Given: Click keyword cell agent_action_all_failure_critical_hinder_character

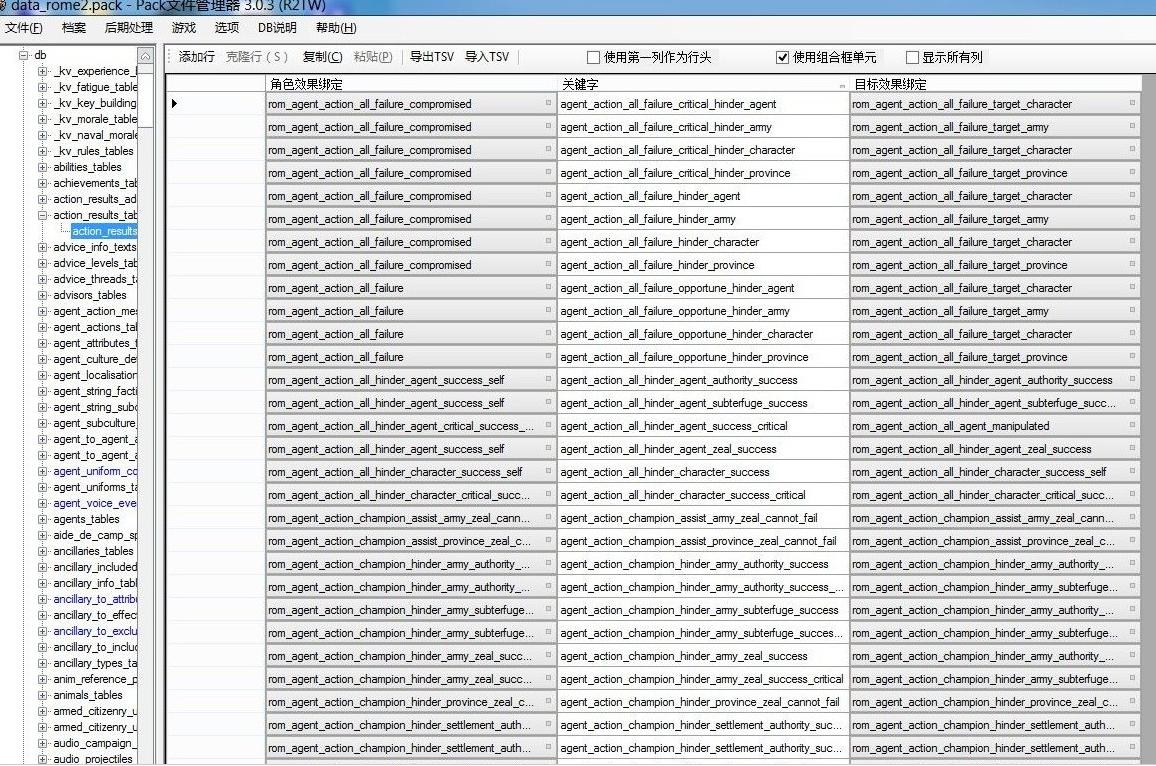Looking at the screenshot, I should pos(703,150).
